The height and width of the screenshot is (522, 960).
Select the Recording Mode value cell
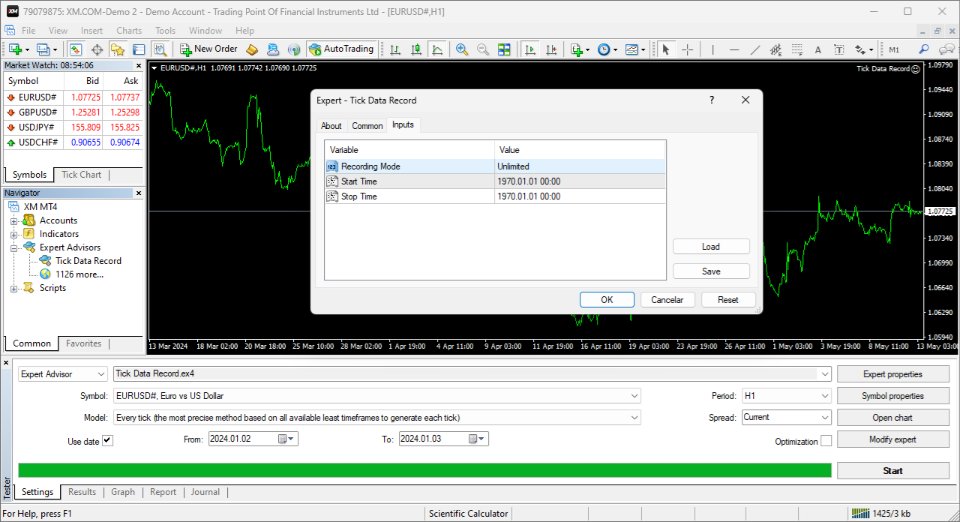580,166
